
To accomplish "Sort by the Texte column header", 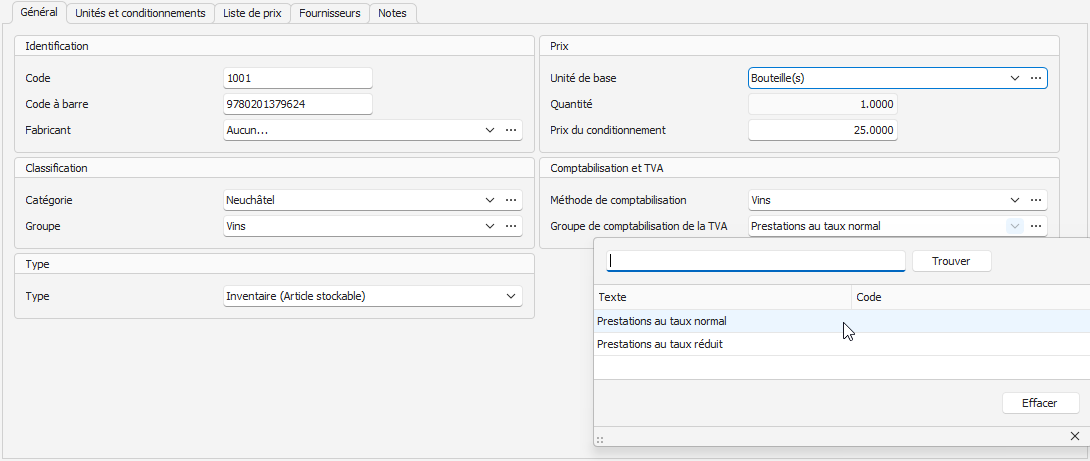I will pyautogui.click(x=722, y=297).
